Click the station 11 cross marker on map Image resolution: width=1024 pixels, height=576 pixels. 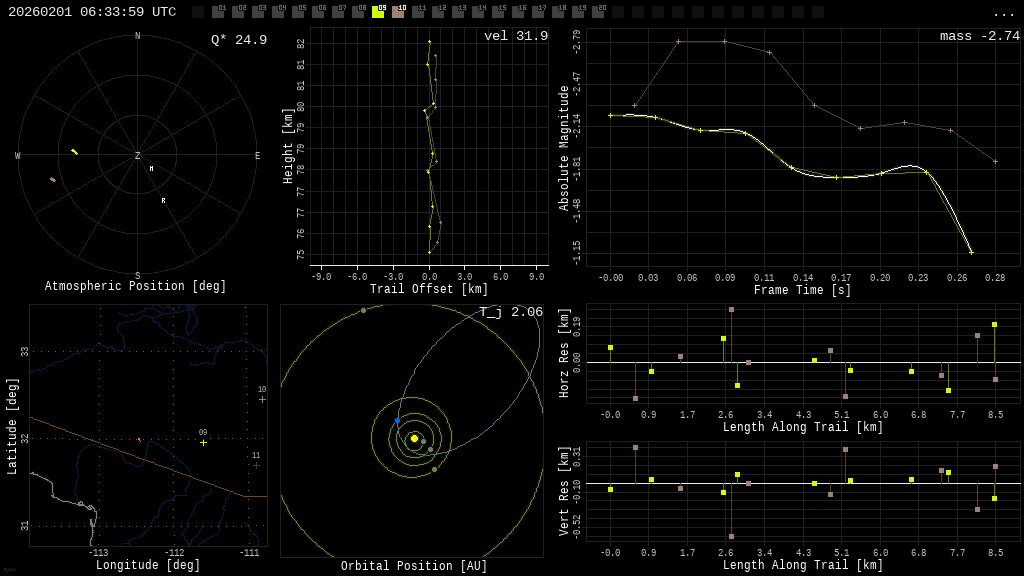coord(256,465)
